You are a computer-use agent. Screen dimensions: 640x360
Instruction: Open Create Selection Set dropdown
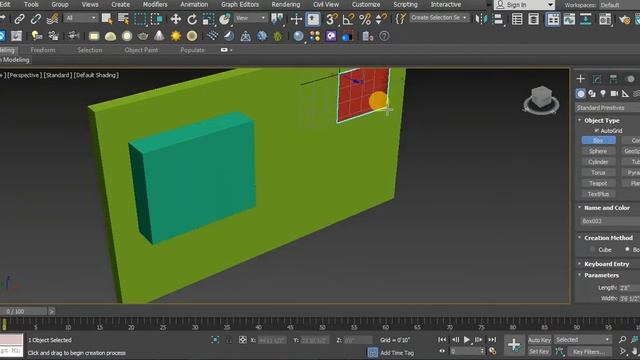pos(439,18)
